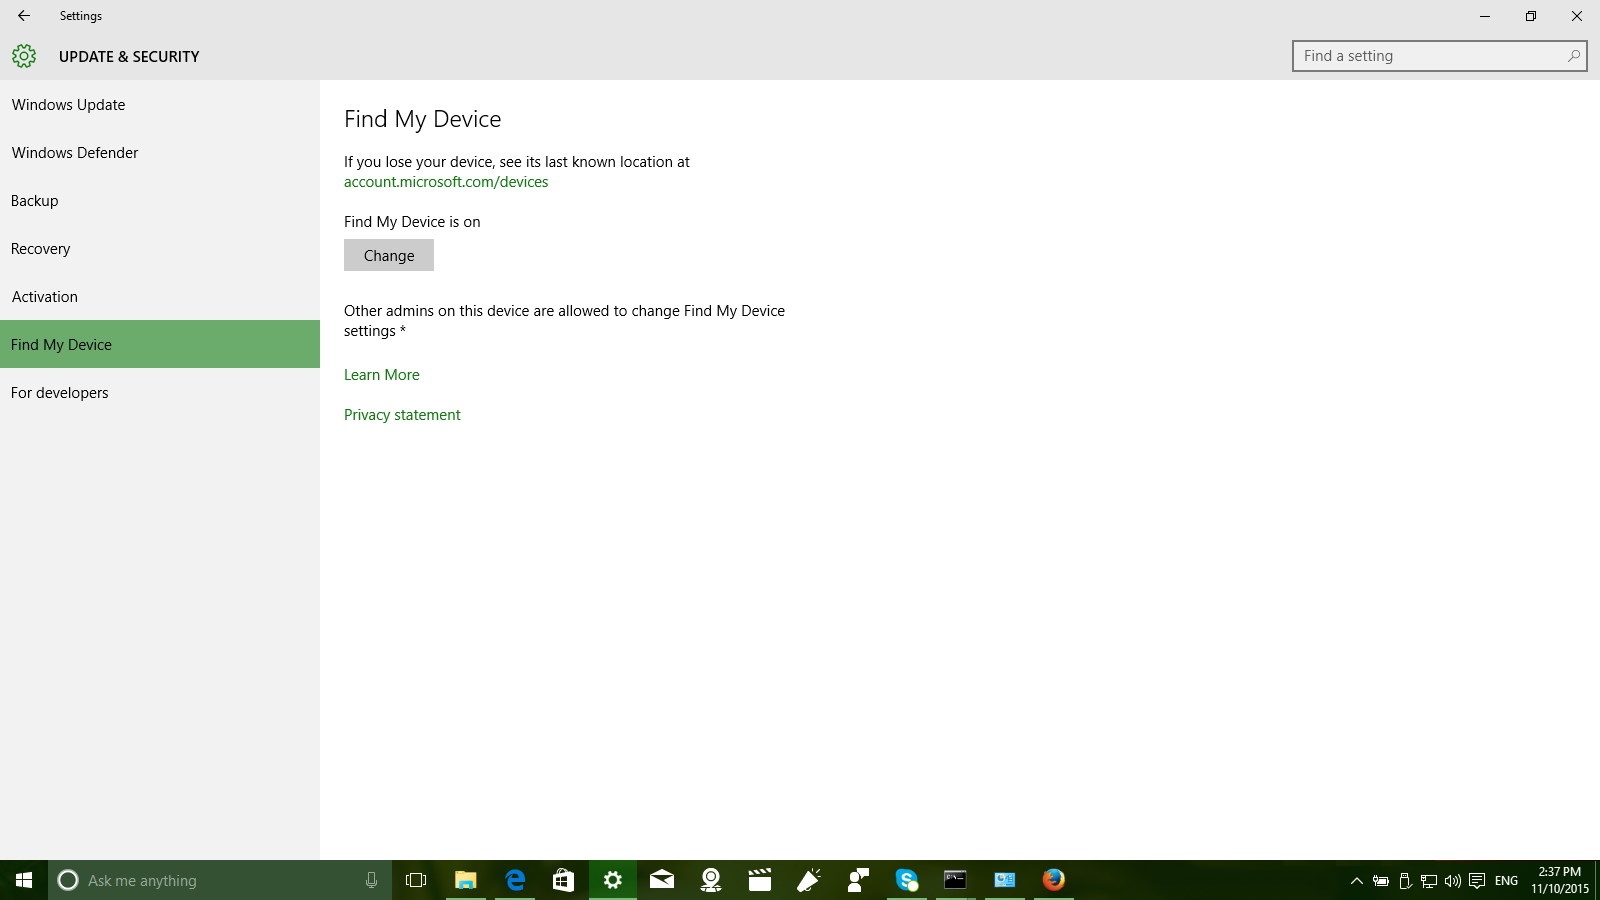Viewport: 1600px width, 900px height.
Task: Restore down the Settings window
Action: pos(1531,16)
